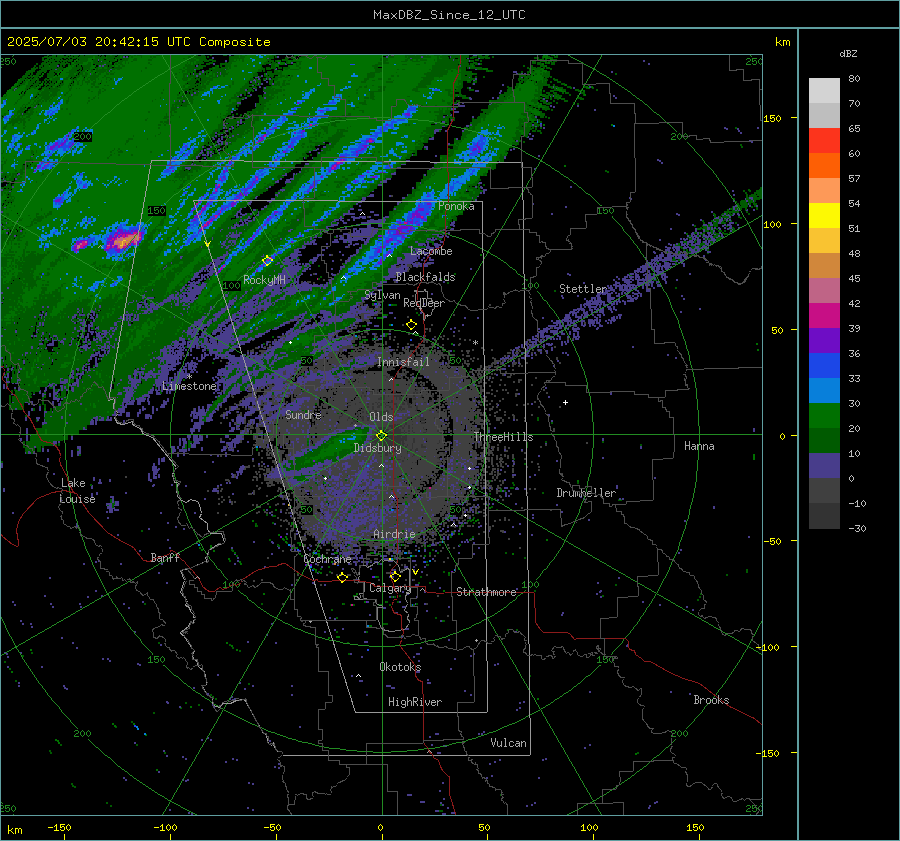Click the Banff label
The image size is (900, 841).
pos(165,558)
